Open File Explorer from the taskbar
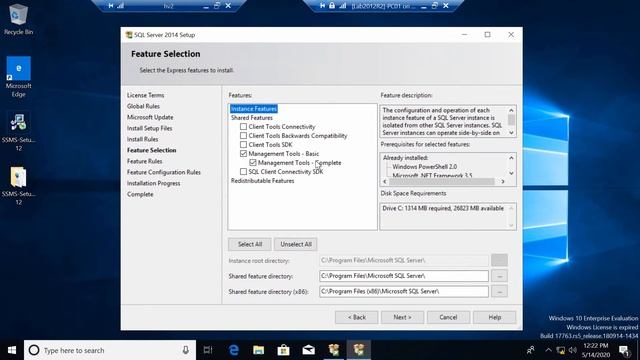This screenshot has width=640, height=360. click(x=258, y=350)
